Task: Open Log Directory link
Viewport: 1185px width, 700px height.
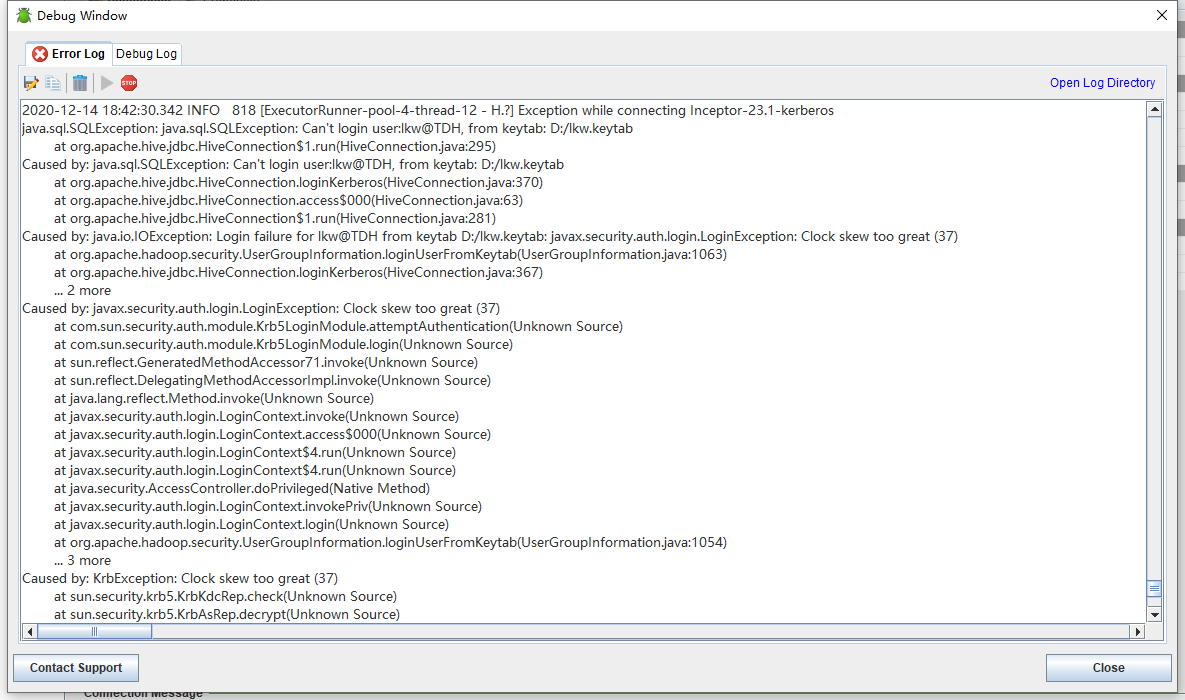Action: tap(1102, 83)
